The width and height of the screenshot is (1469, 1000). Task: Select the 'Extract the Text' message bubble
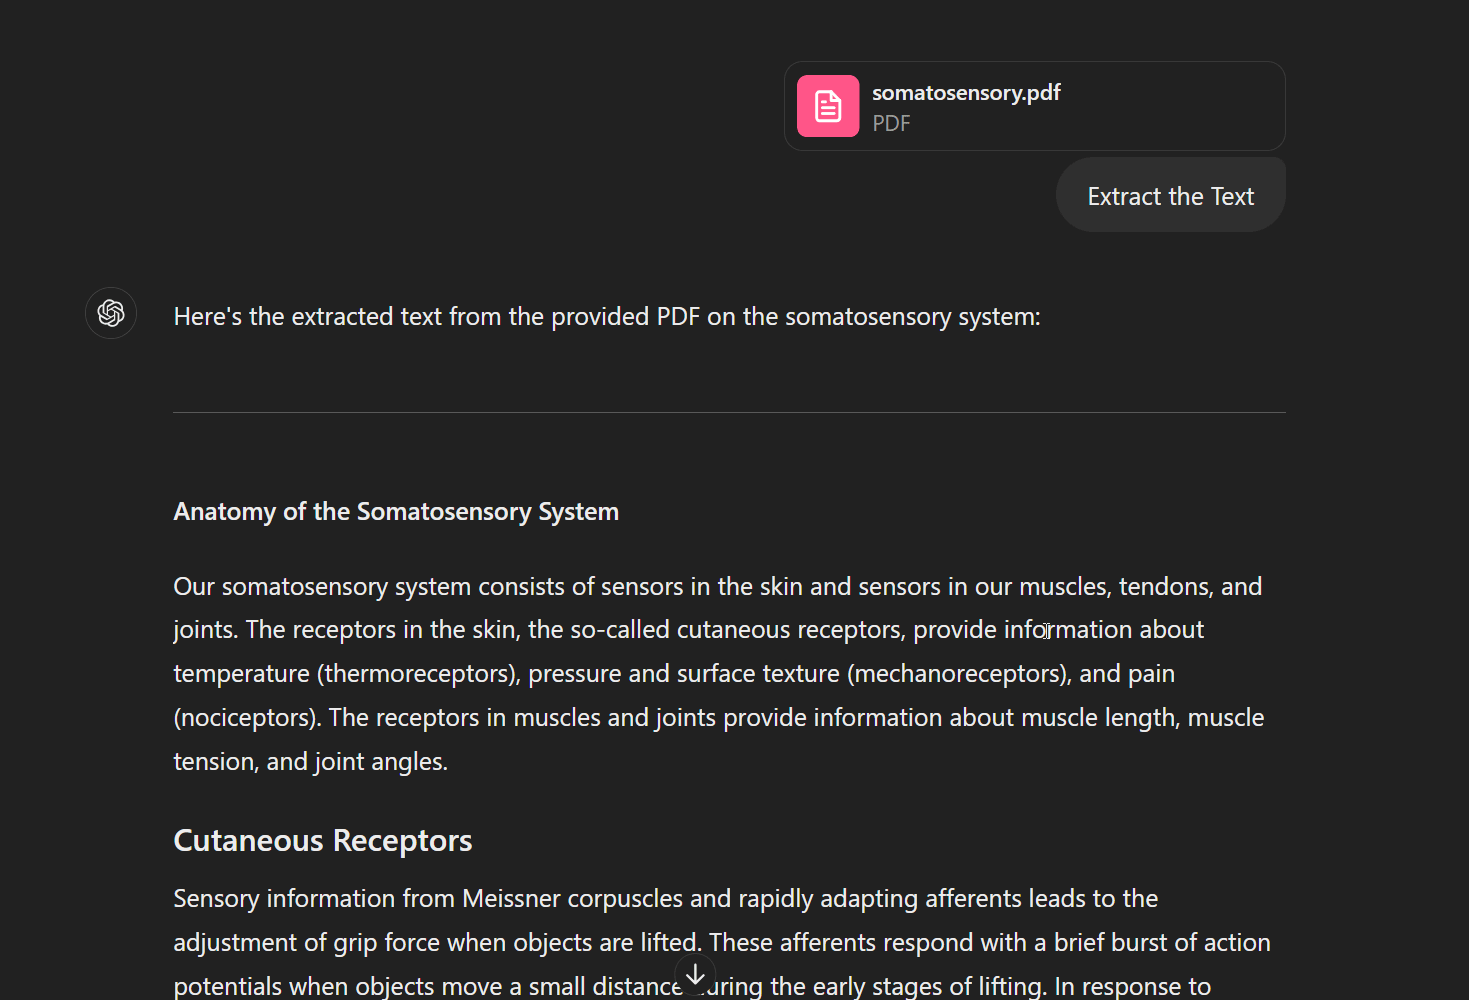(1170, 195)
